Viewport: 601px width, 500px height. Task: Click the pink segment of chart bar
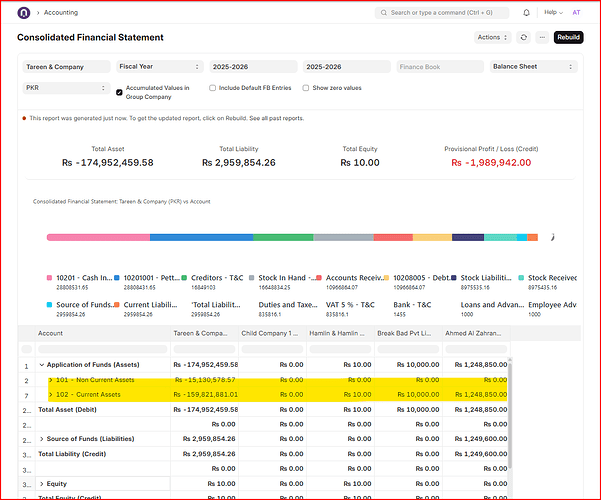coord(99,238)
